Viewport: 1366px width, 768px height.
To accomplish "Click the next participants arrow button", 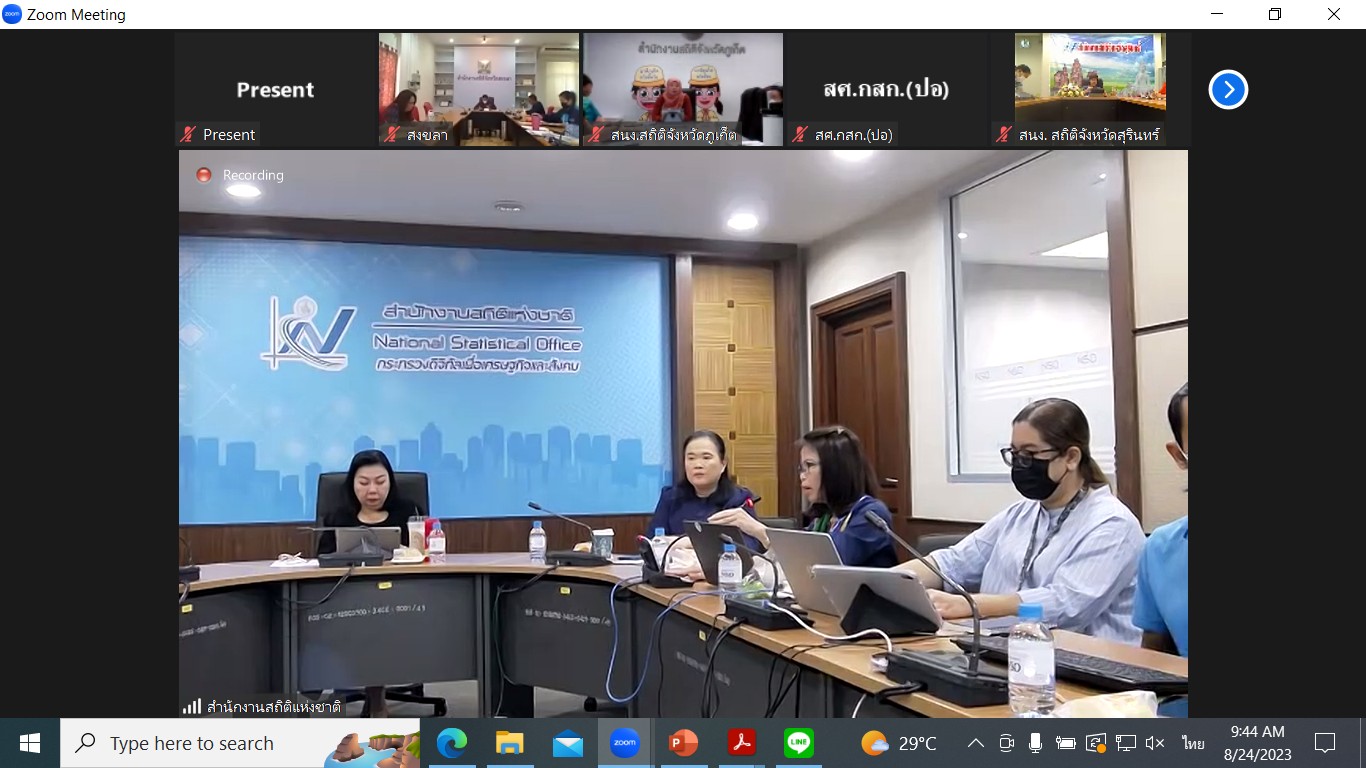I will pyautogui.click(x=1227, y=90).
